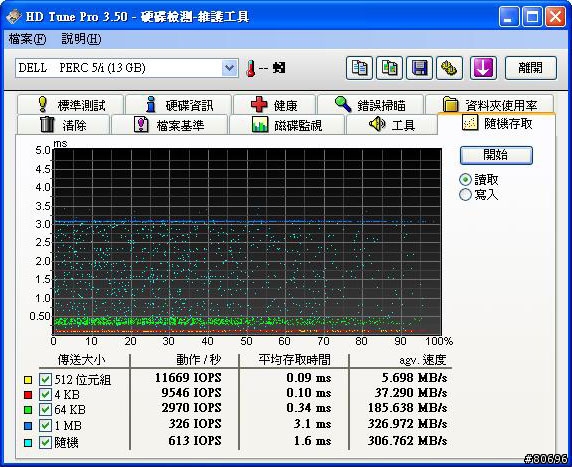The image size is (572, 467).
Task: Select the 寫入 radio button
Action: coord(465,194)
